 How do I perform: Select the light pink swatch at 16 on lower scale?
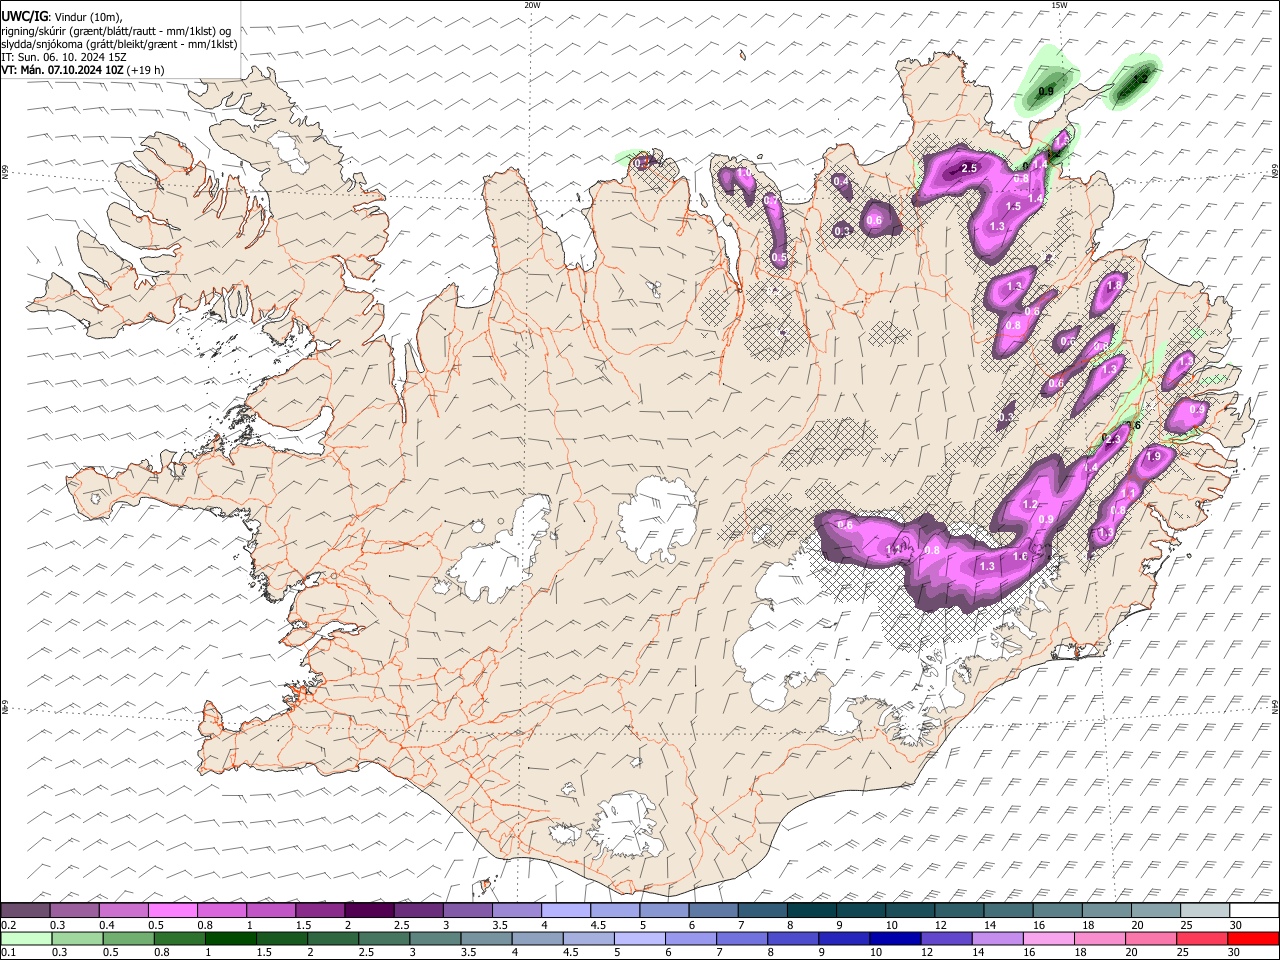[1047, 938]
